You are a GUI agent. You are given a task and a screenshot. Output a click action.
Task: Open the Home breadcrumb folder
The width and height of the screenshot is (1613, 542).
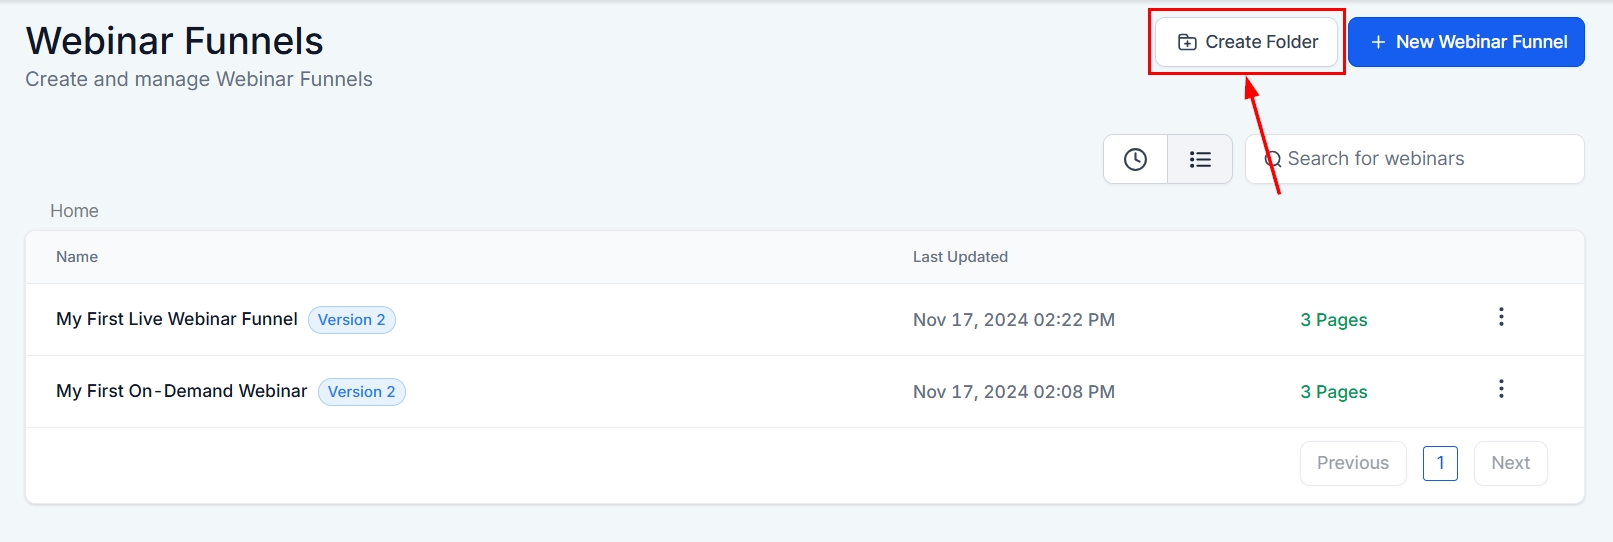[74, 211]
